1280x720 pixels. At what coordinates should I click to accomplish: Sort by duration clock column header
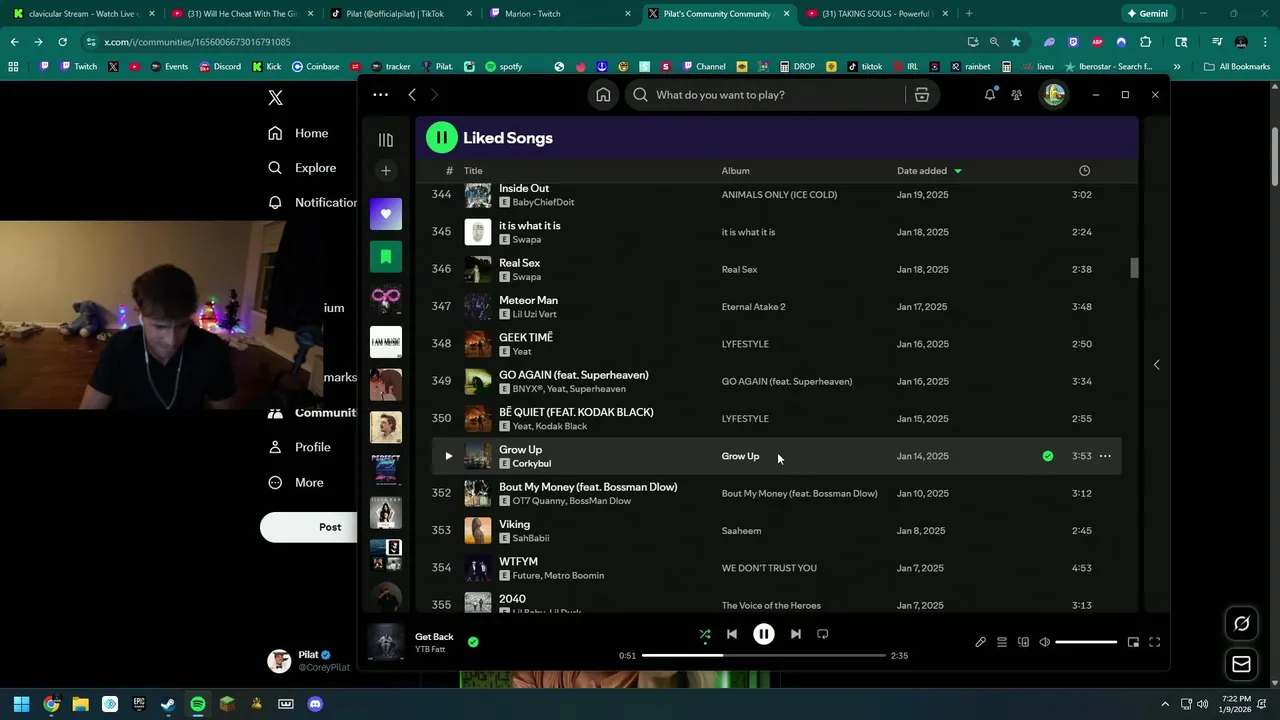1084,171
